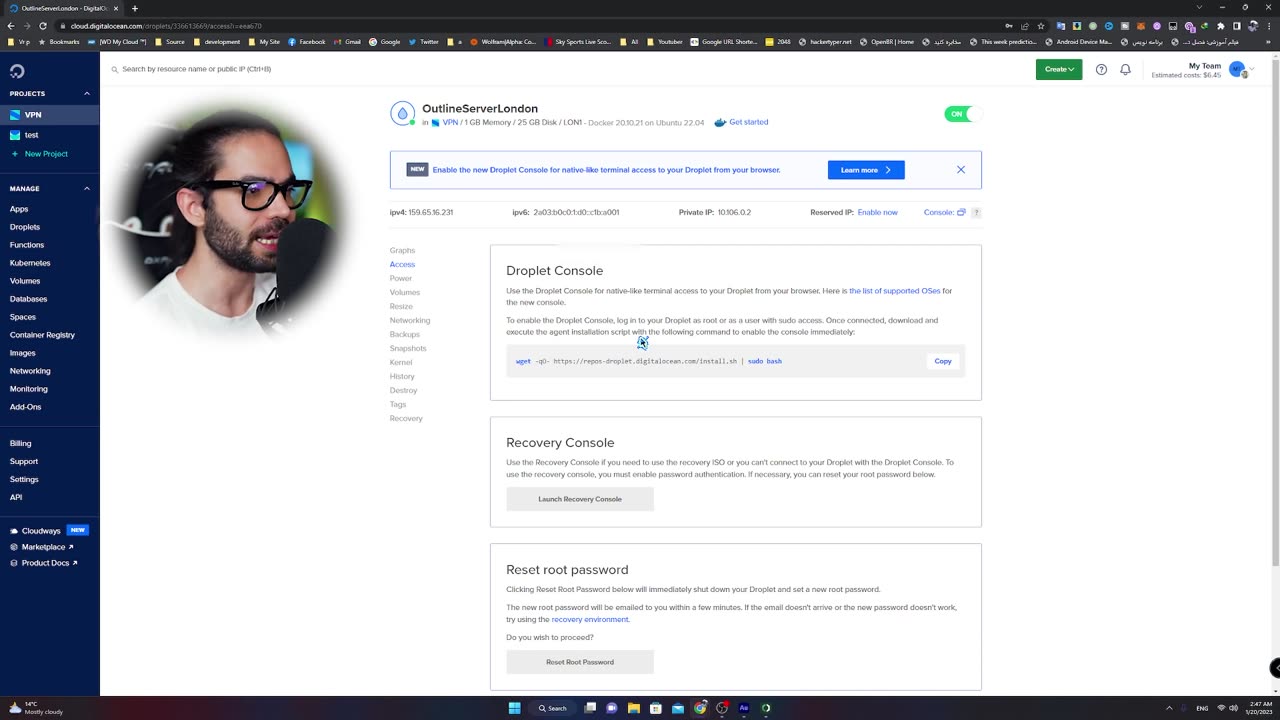Toggle the droplet ON power switch
The image size is (1280, 720).
pyautogui.click(x=963, y=114)
